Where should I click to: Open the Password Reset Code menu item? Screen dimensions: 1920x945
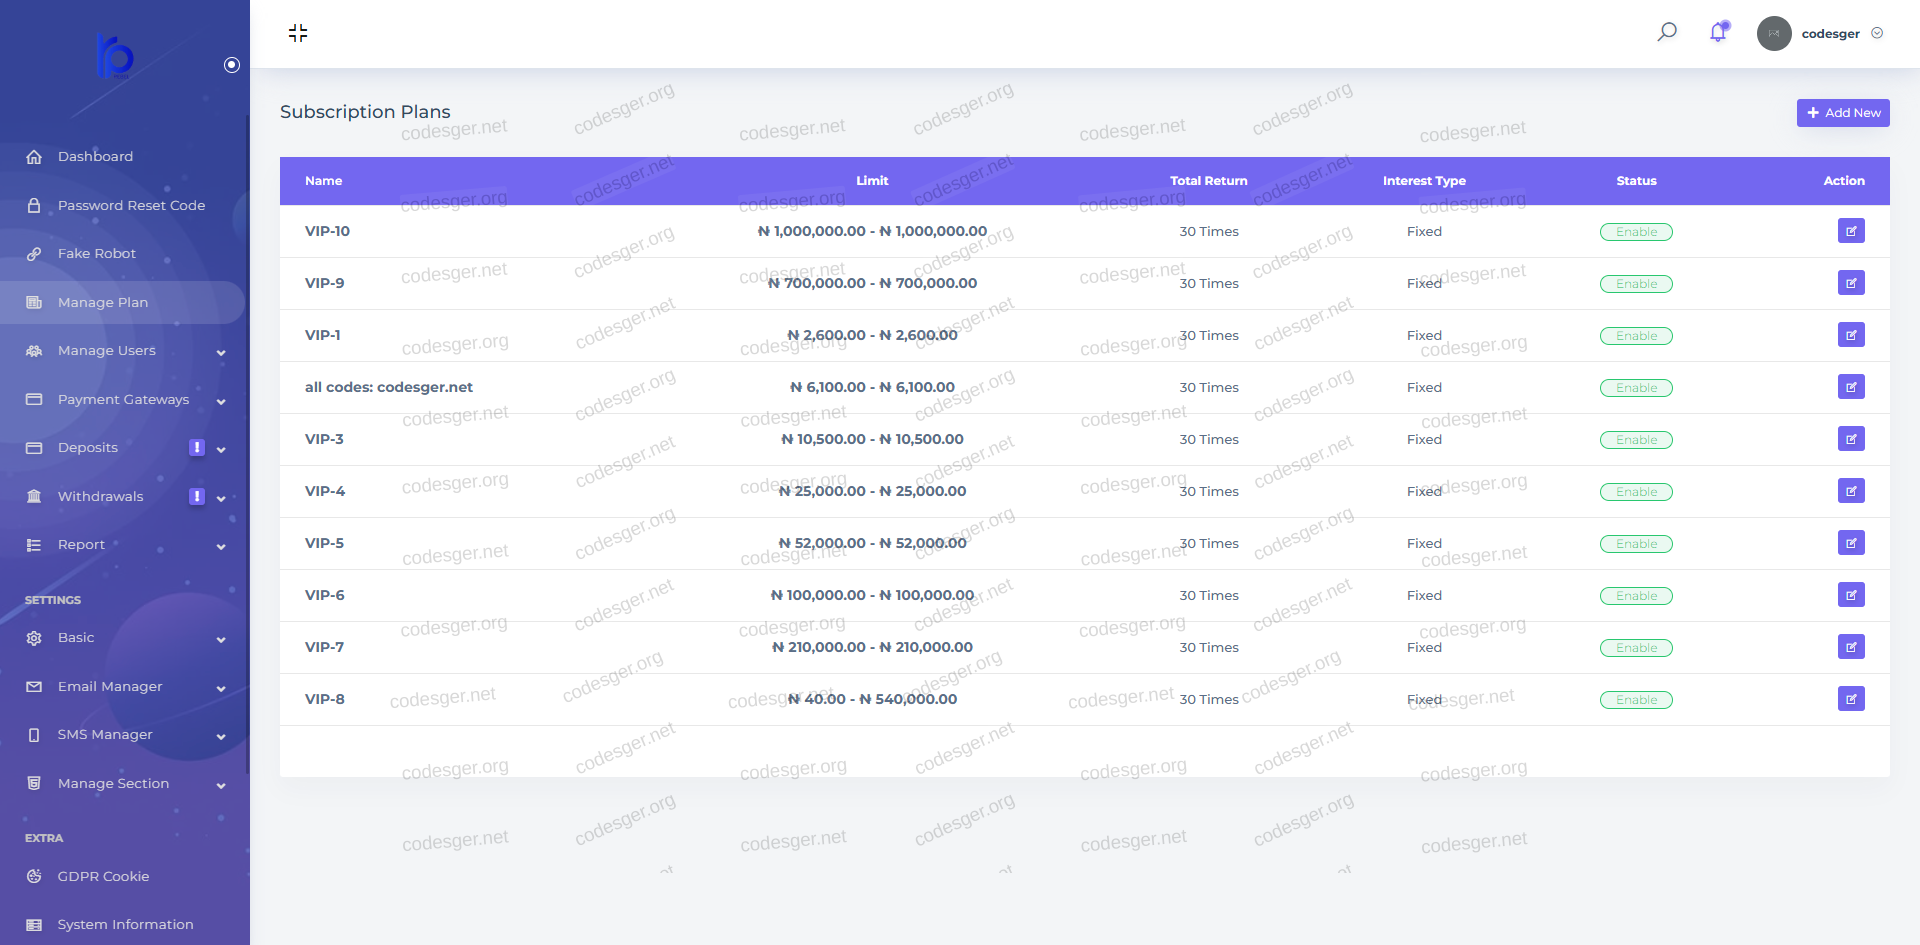[131, 205]
